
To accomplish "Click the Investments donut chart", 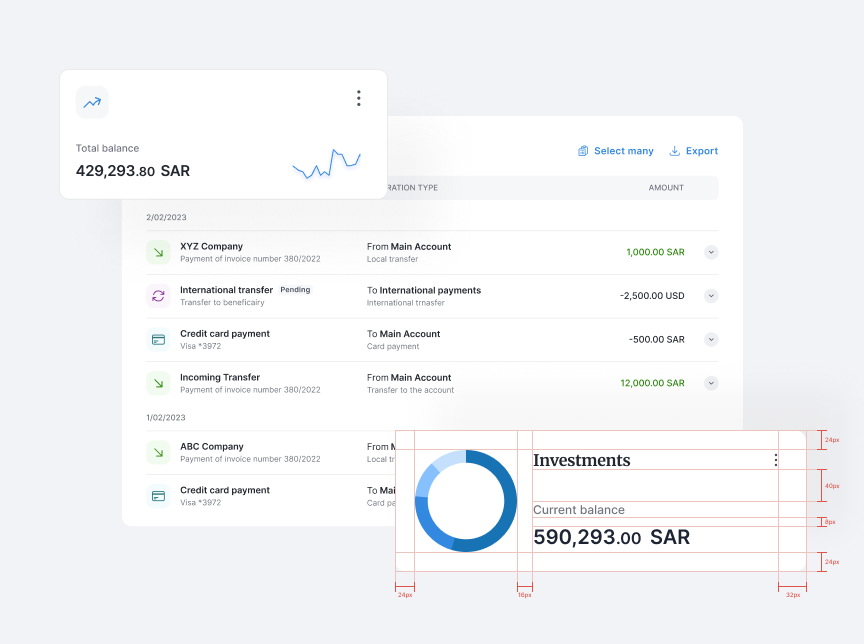I will [x=465, y=501].
